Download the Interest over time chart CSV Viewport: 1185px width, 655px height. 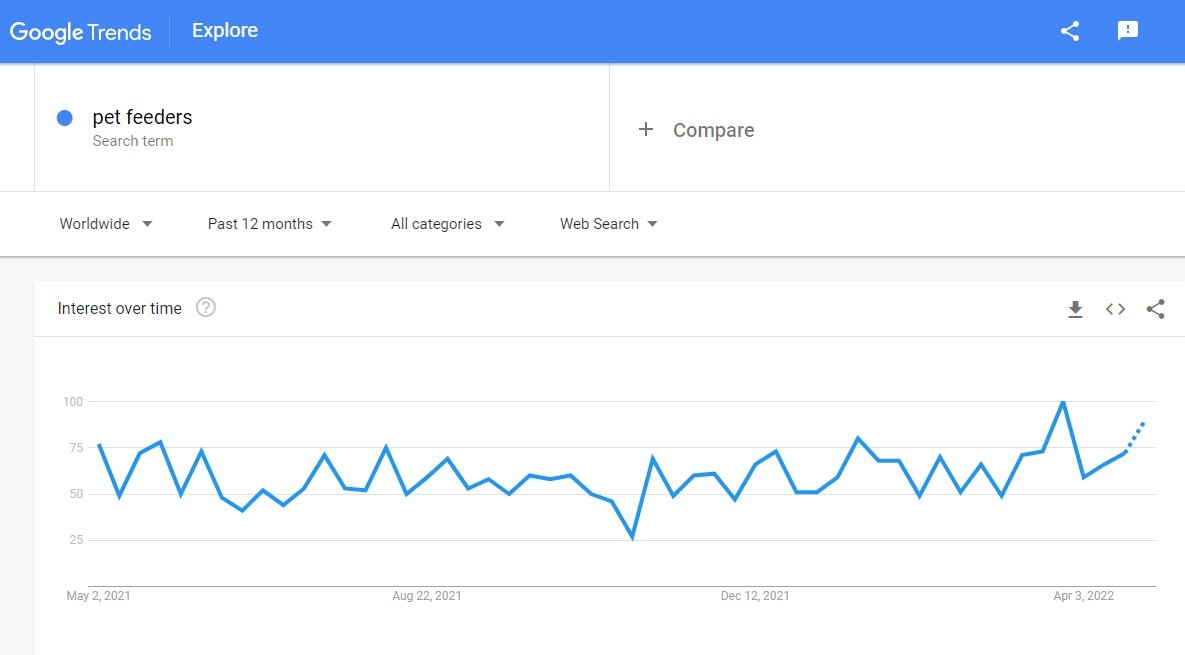coord(1075,309)
